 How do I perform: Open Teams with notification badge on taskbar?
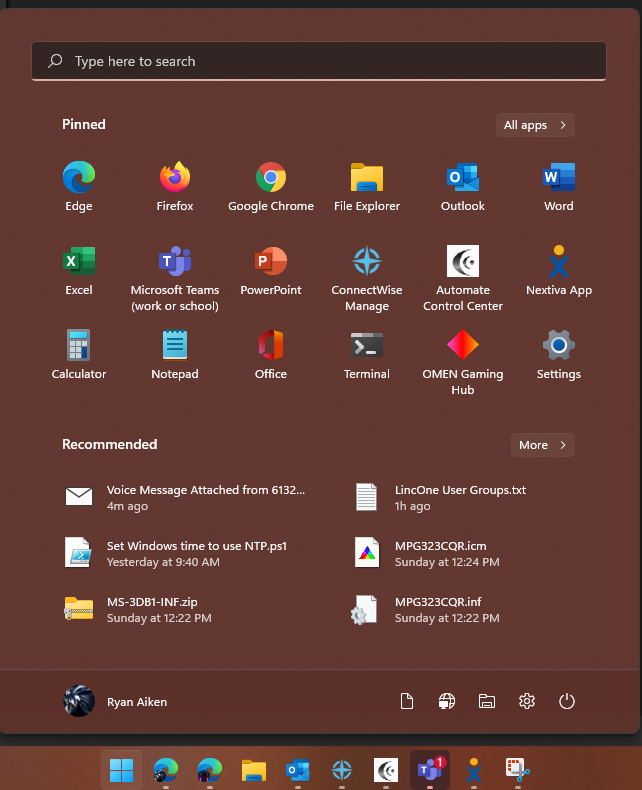(430, 770)
